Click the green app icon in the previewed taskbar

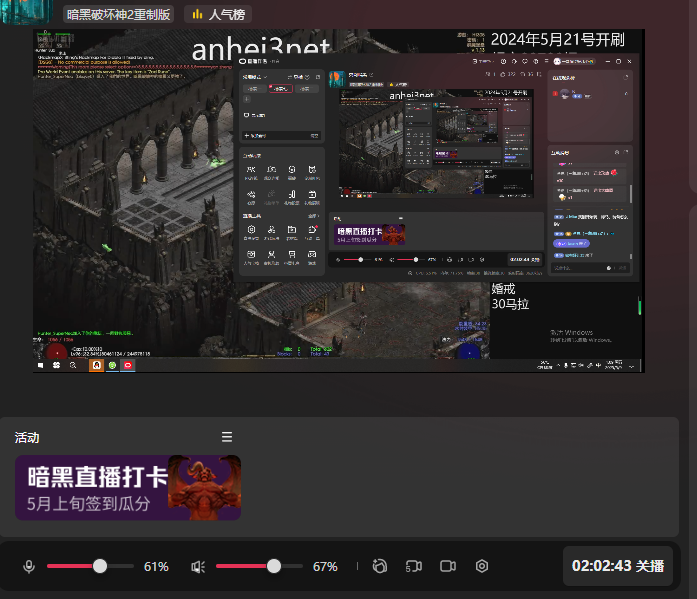[112, 365]
